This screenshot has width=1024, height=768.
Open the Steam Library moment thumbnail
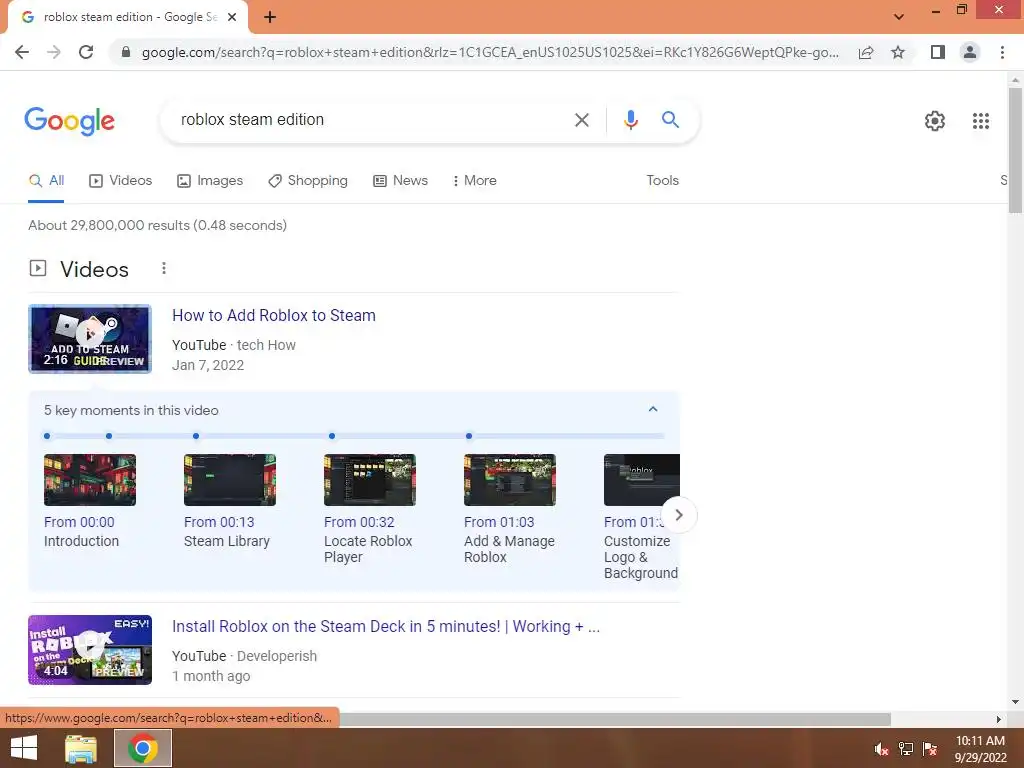click(230, 480)
